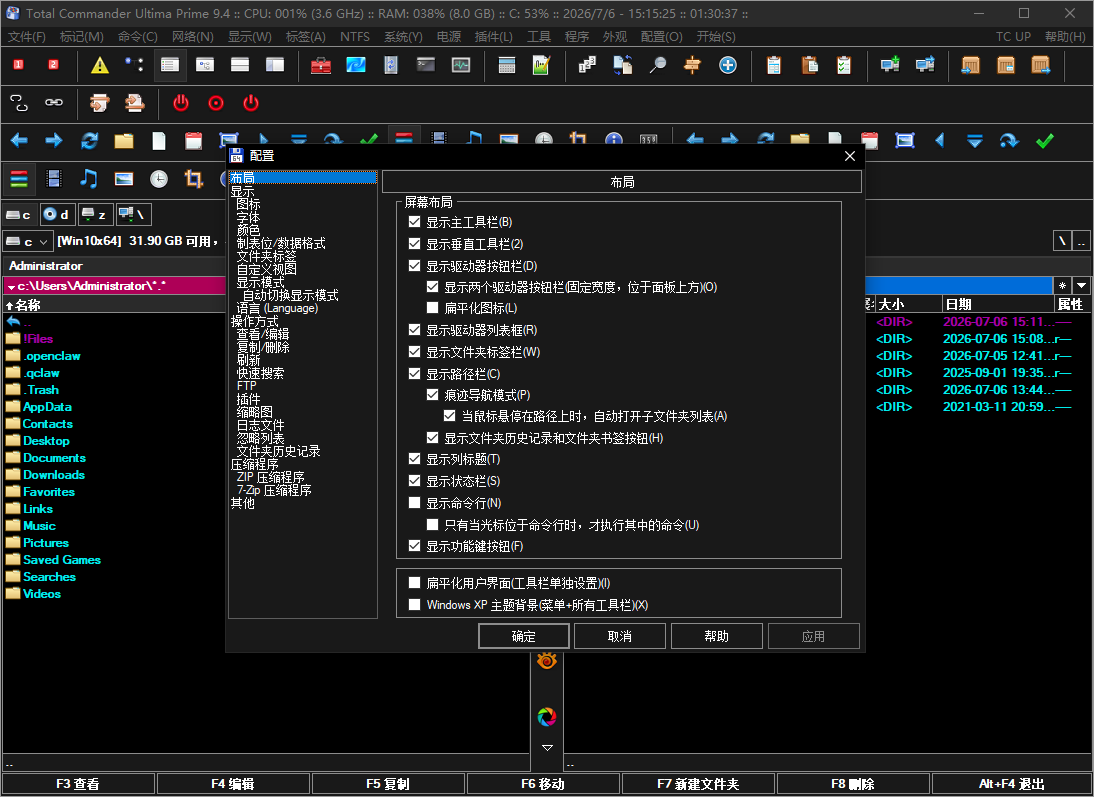Click the red record circle icon
This screenshot has width=1094, height=797.
216,103
